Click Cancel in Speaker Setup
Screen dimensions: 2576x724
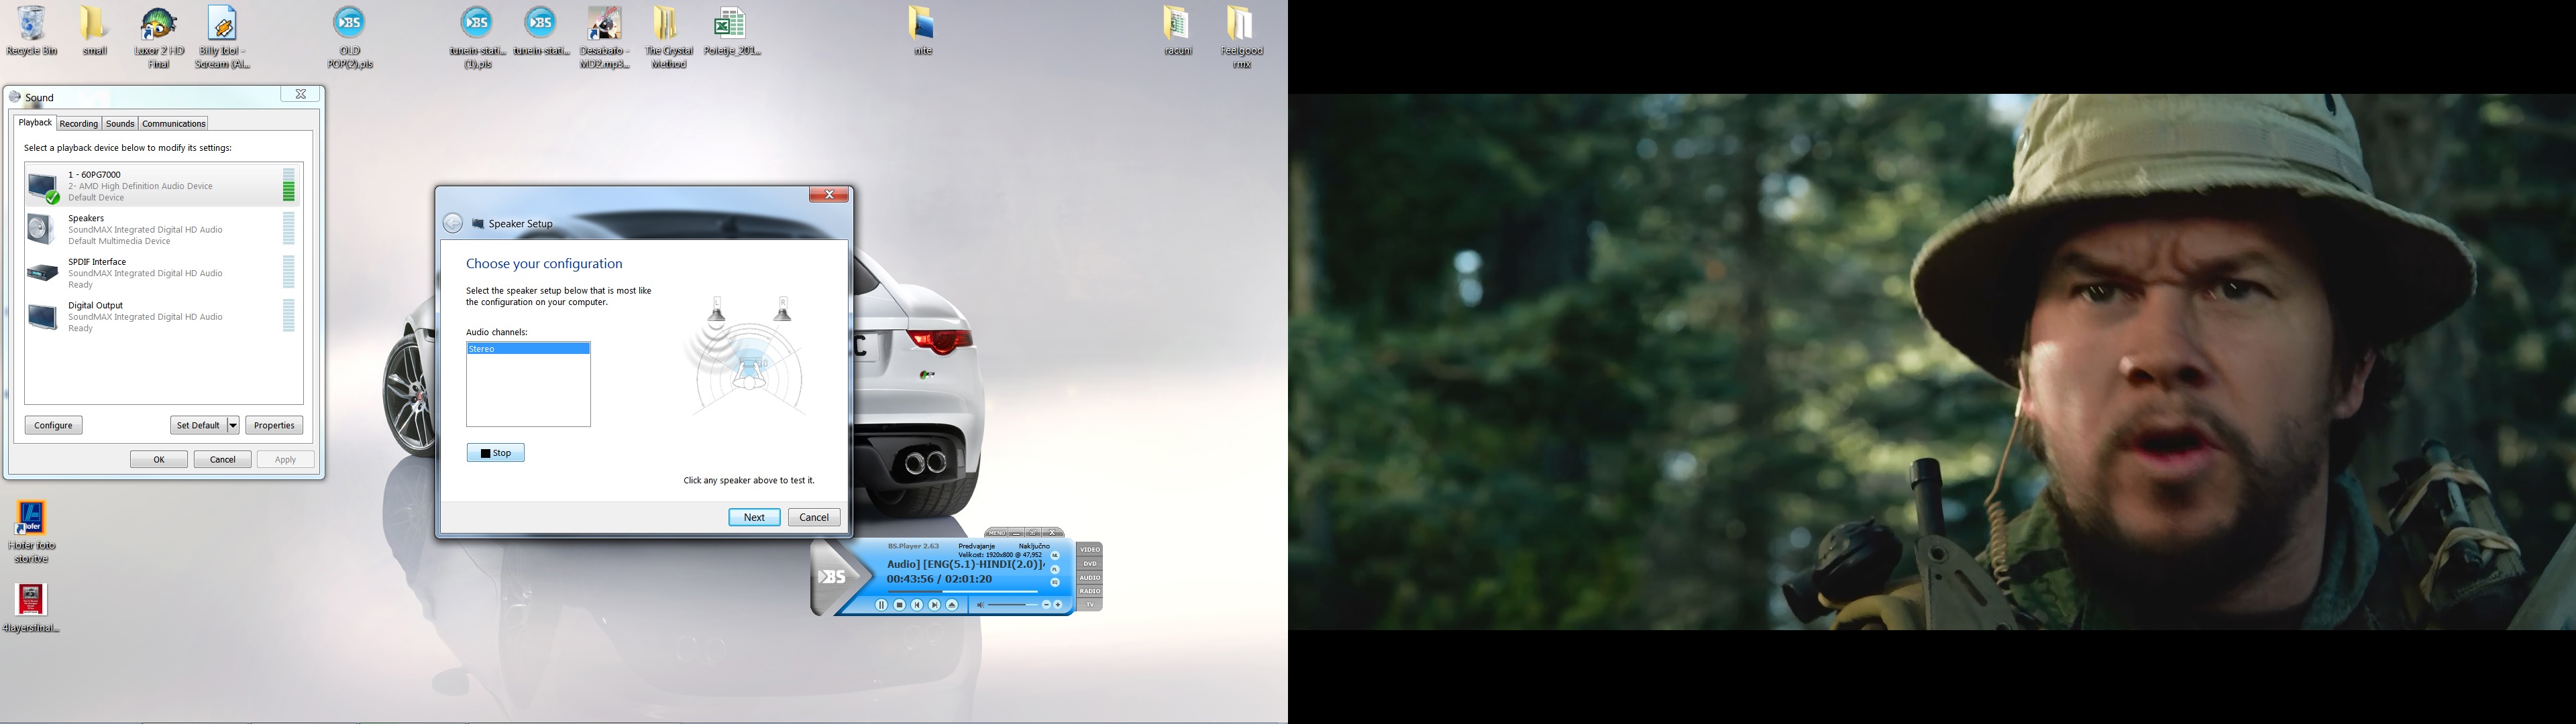point(814,517)
